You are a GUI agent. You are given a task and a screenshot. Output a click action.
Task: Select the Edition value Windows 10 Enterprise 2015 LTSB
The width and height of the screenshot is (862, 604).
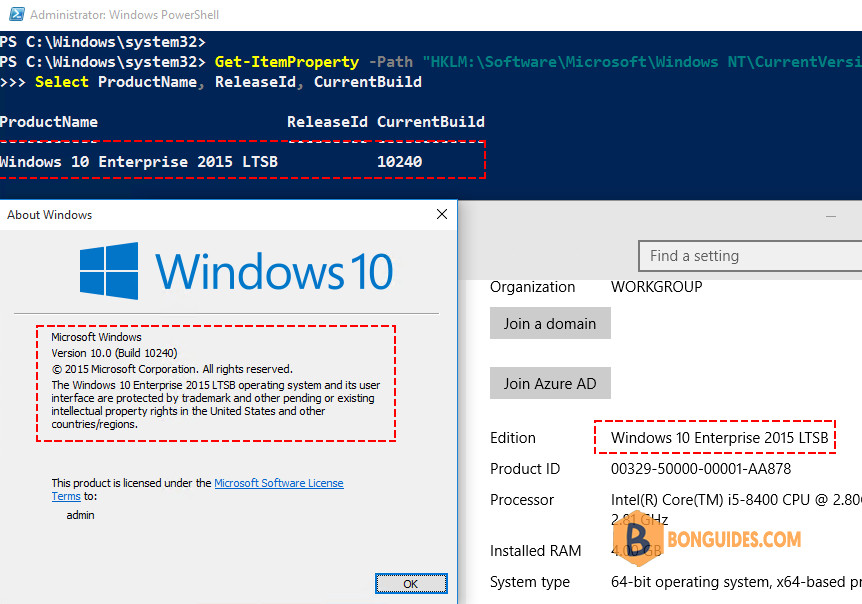point(720,437)
